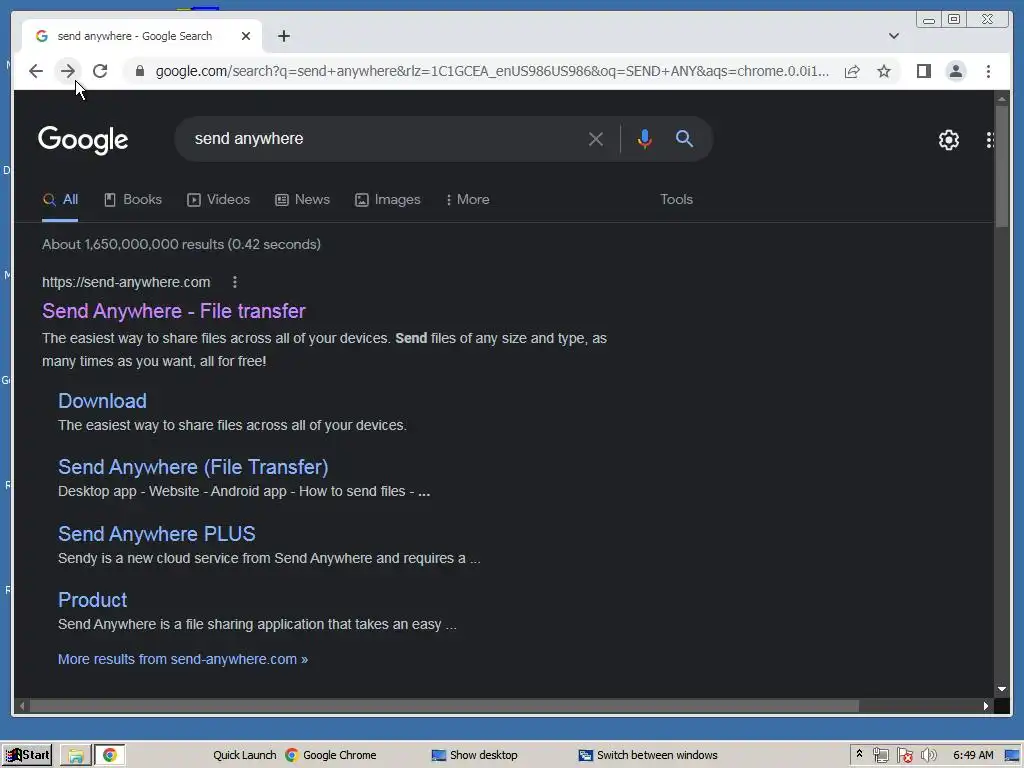The image size is (1024, 768).
Task: Open 'Send Anywhere (File Transfer)' sitelink
Action: [193, 467]
